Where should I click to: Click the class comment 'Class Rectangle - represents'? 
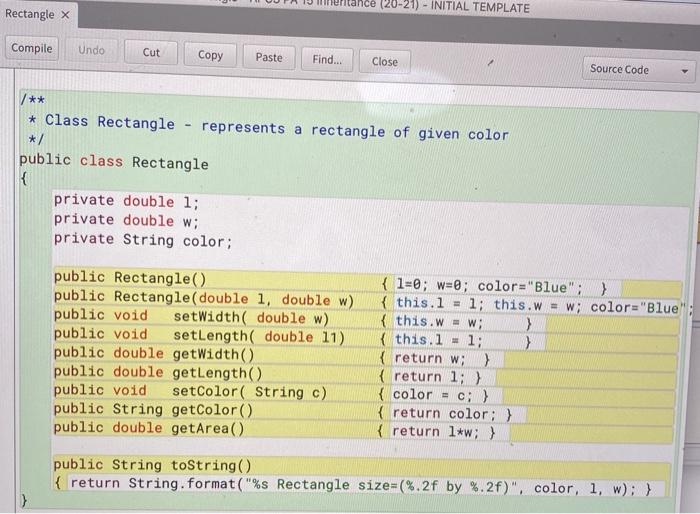(165, 124)
